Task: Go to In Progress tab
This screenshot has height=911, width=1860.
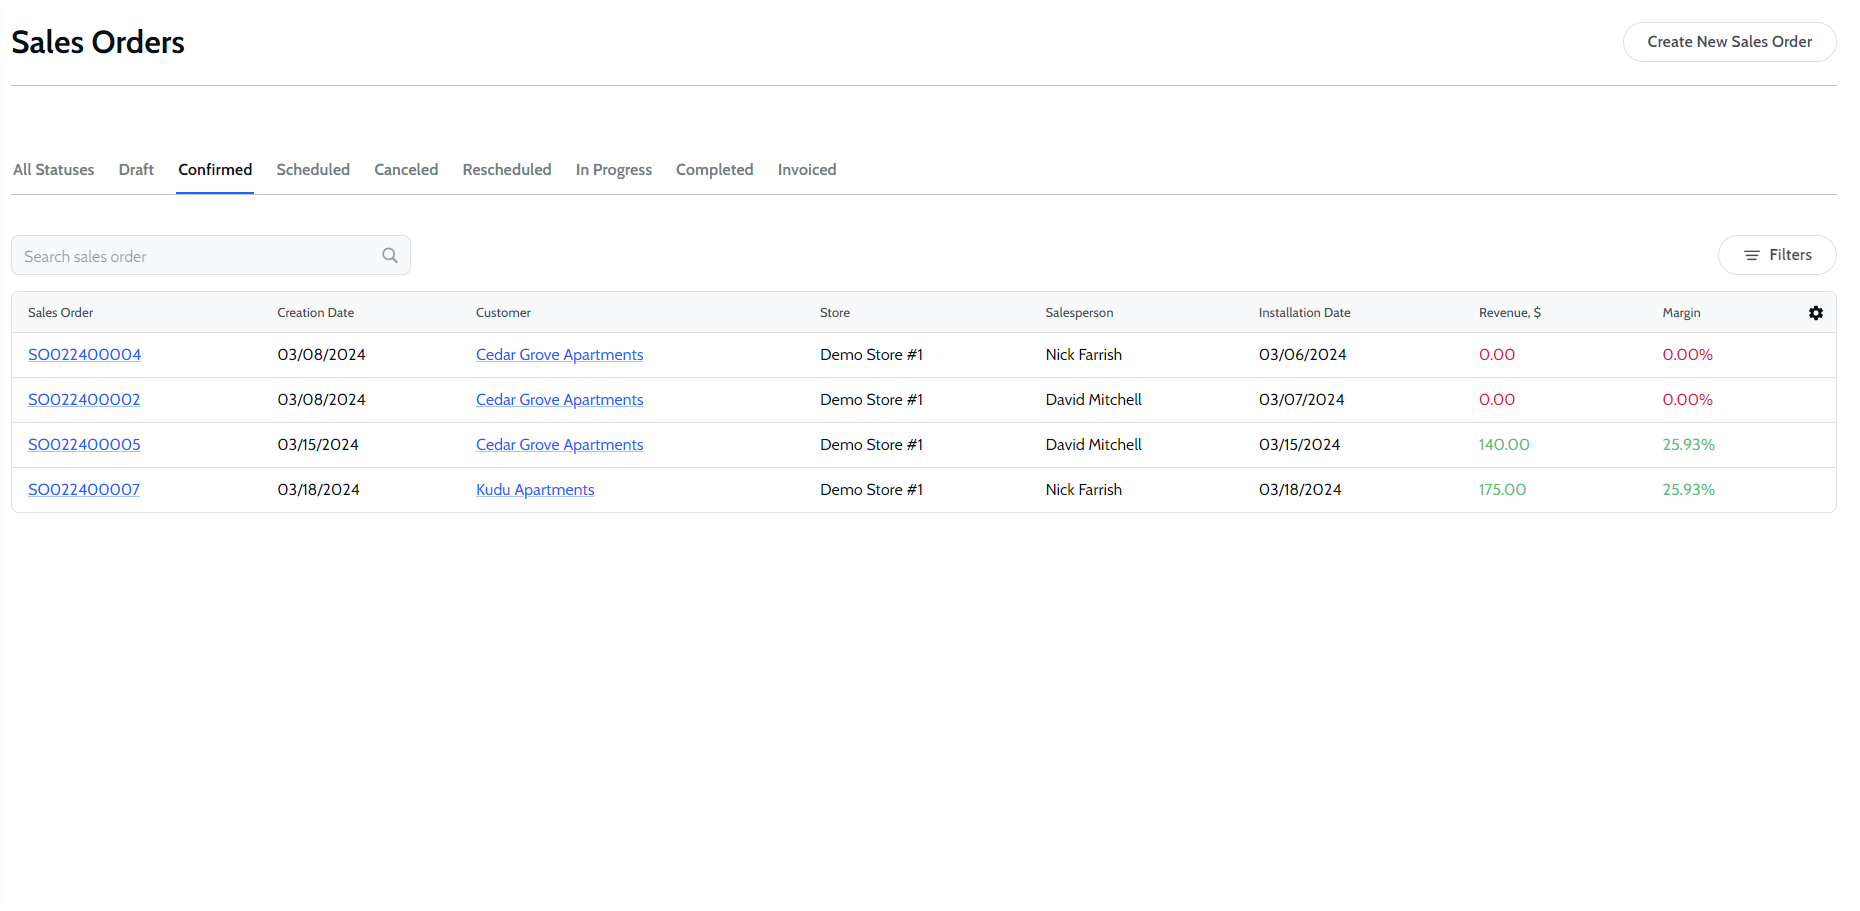Action: pyautogui.click(x=613, y=170)
